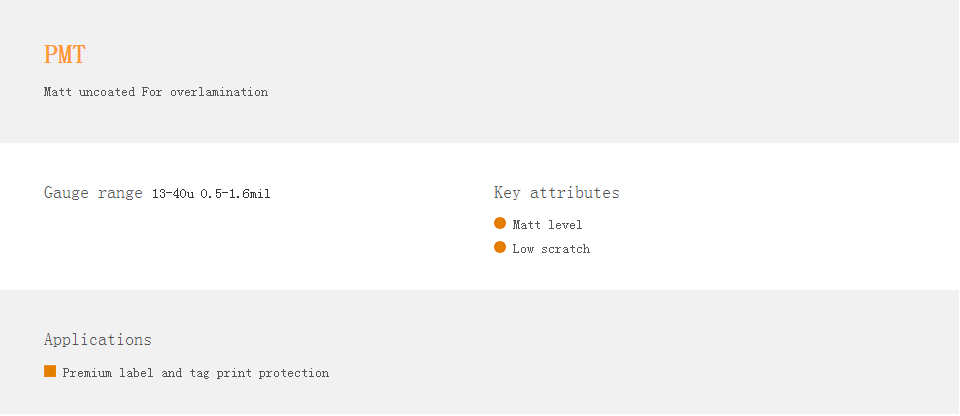Click the 'For overlamination' phrase in subtitle
The width and height of the screenshot is (960, 416).
coord(205,92)
